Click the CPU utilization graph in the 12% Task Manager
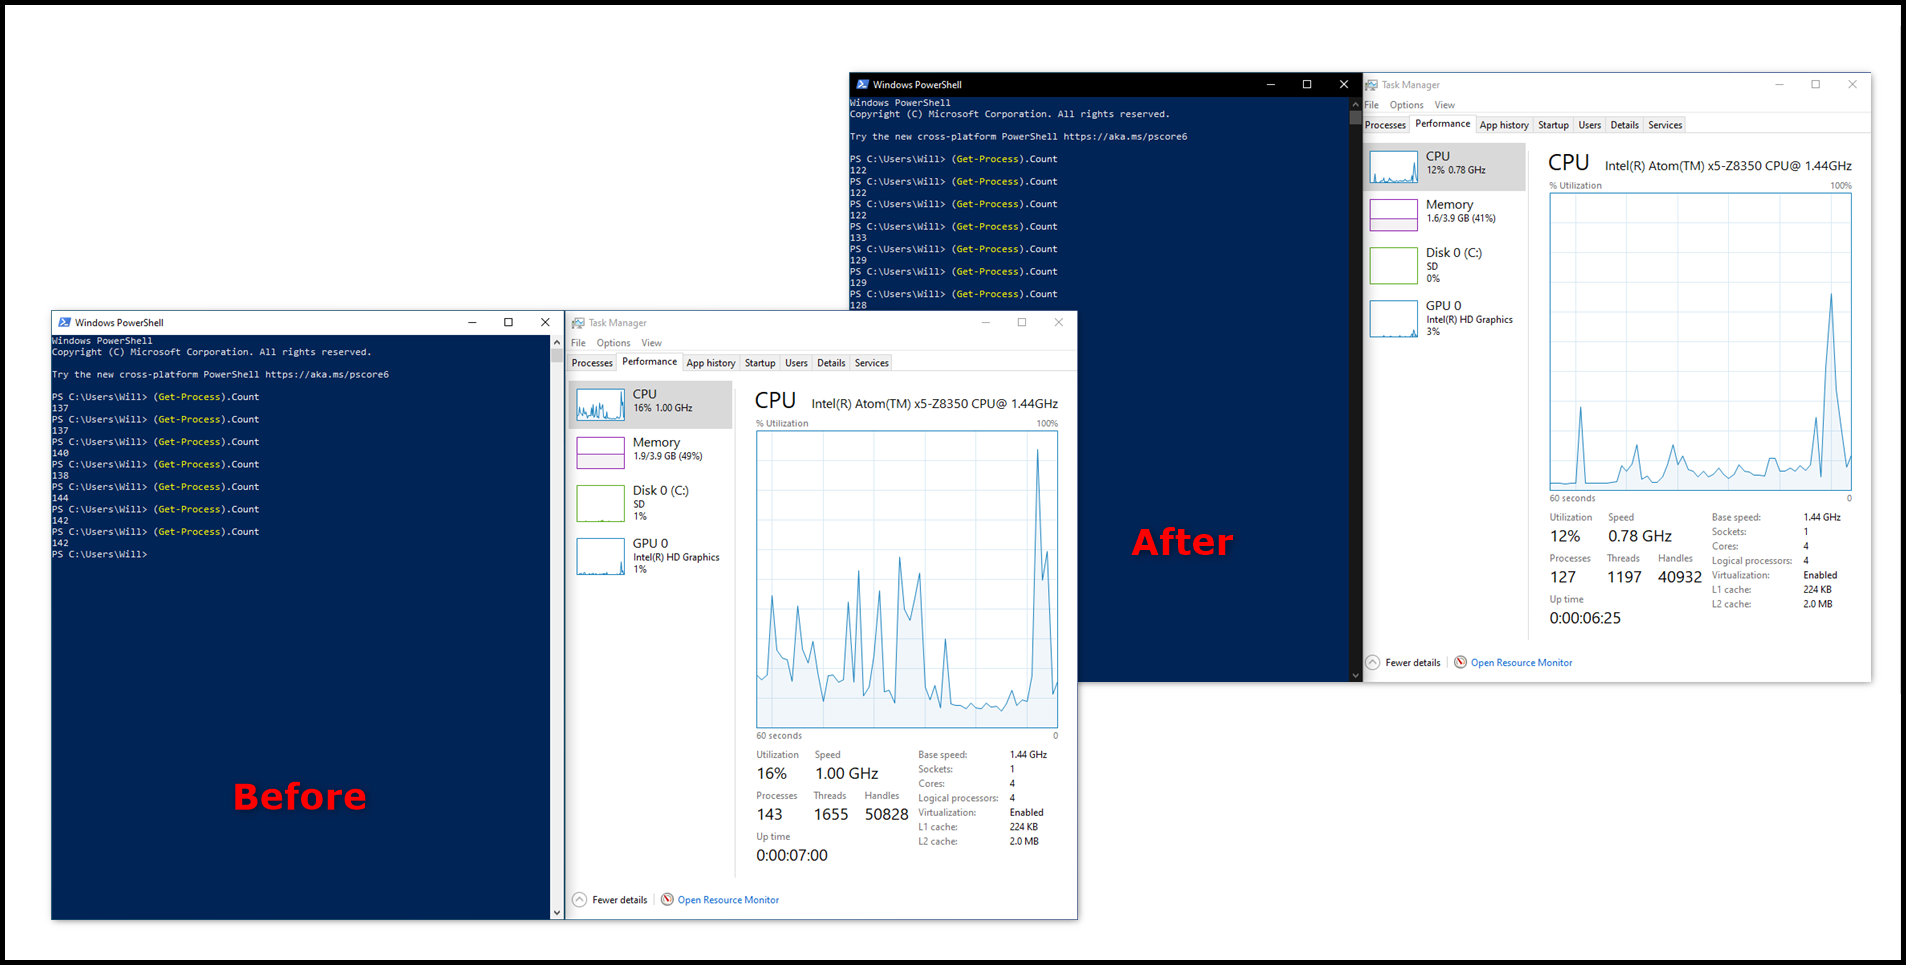This screenshot has height=965, width=1906. pos(1700,342)
